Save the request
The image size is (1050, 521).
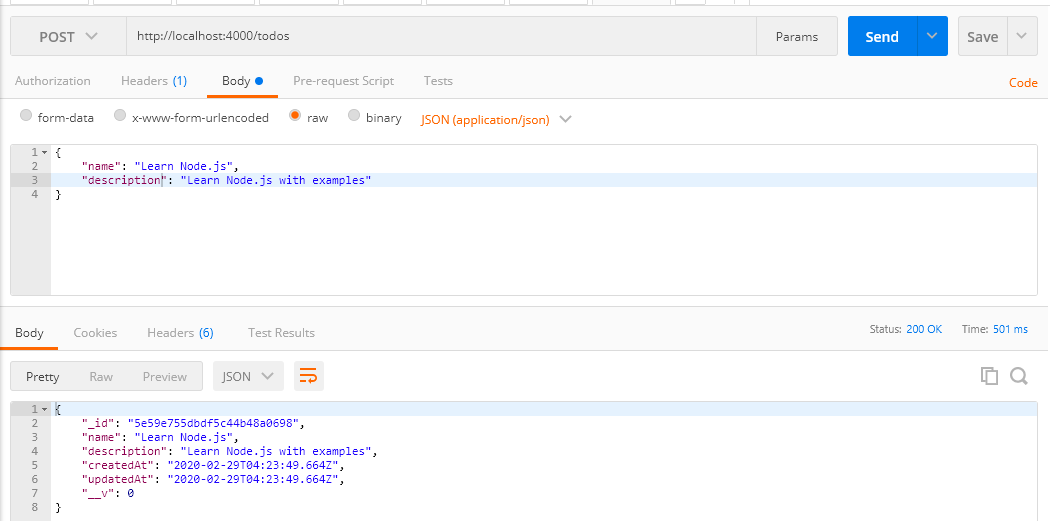click(x=982, y=36)
